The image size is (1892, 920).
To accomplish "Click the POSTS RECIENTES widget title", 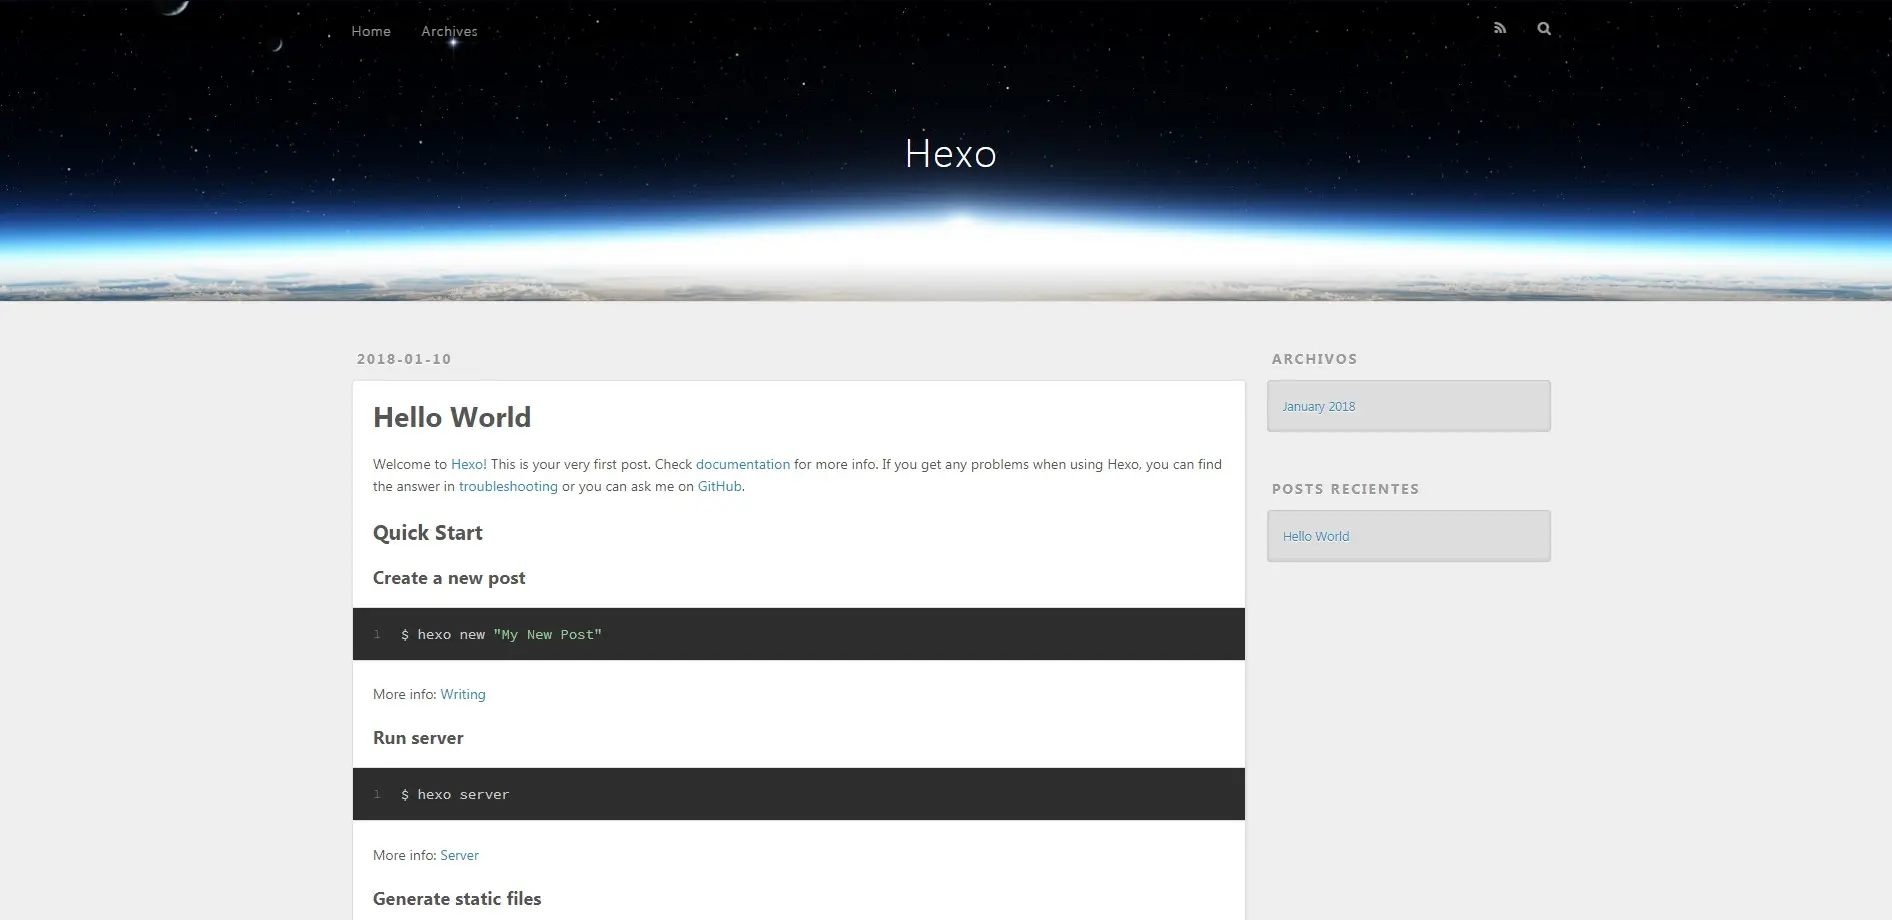I will 1346,489.
